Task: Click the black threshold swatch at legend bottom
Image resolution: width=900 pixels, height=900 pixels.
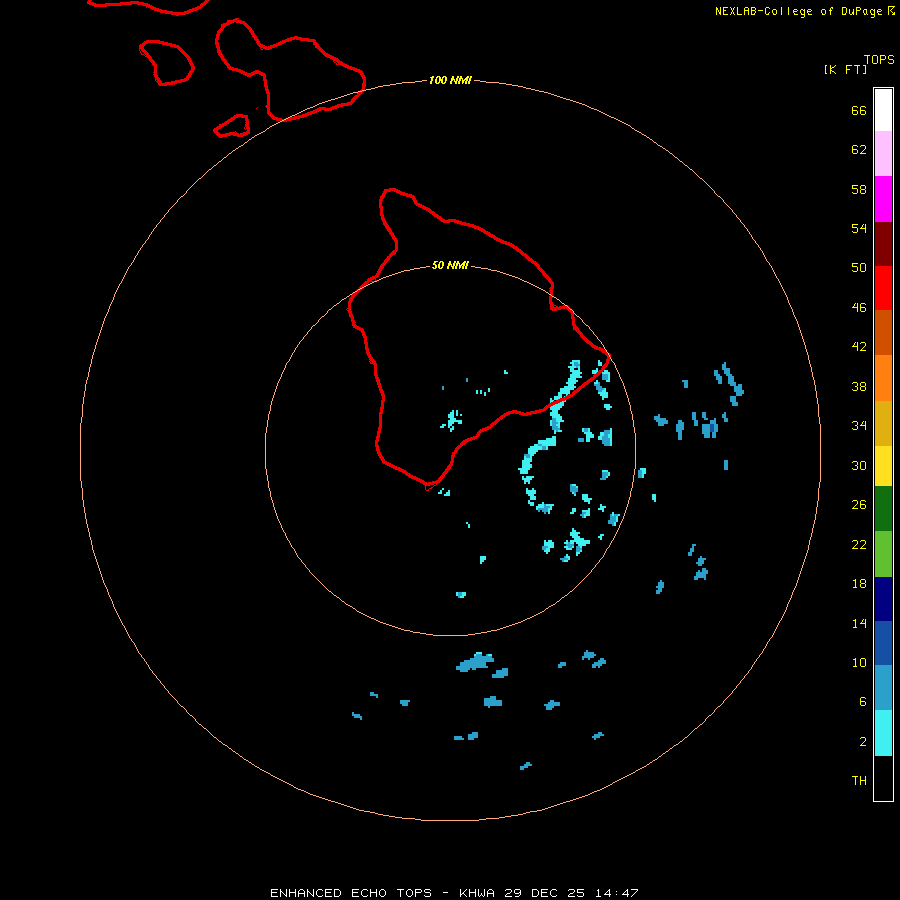Action: pyautogui.click(x=883, y=778)
